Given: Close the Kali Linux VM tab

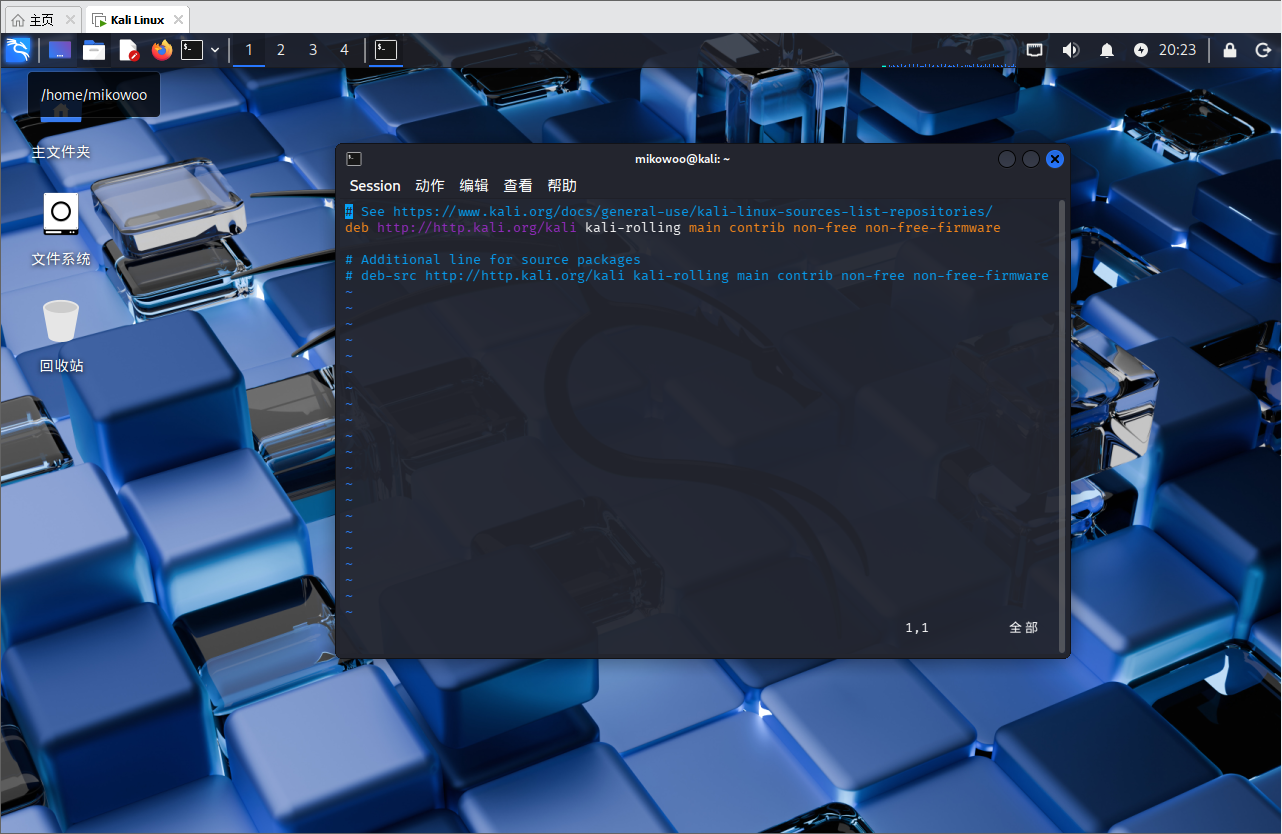Looking at the screenshot, I should point(178,20).
